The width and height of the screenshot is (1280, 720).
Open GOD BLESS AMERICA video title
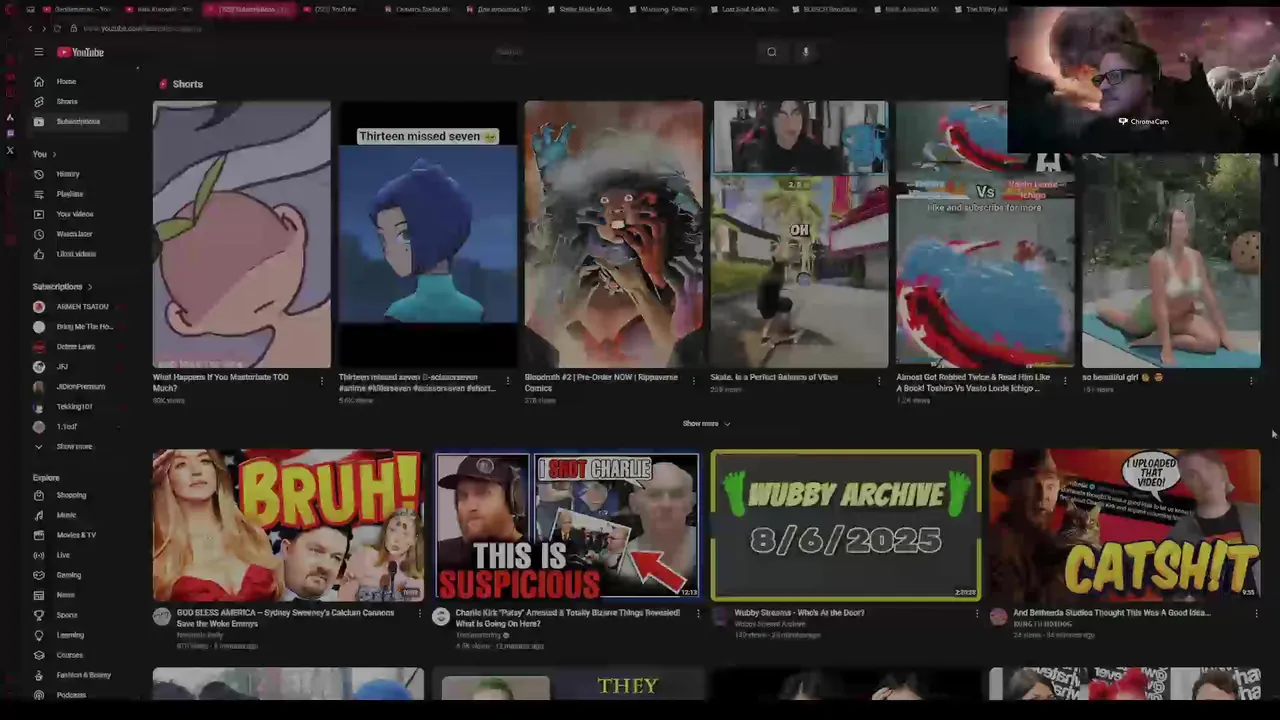click(285, 618)
